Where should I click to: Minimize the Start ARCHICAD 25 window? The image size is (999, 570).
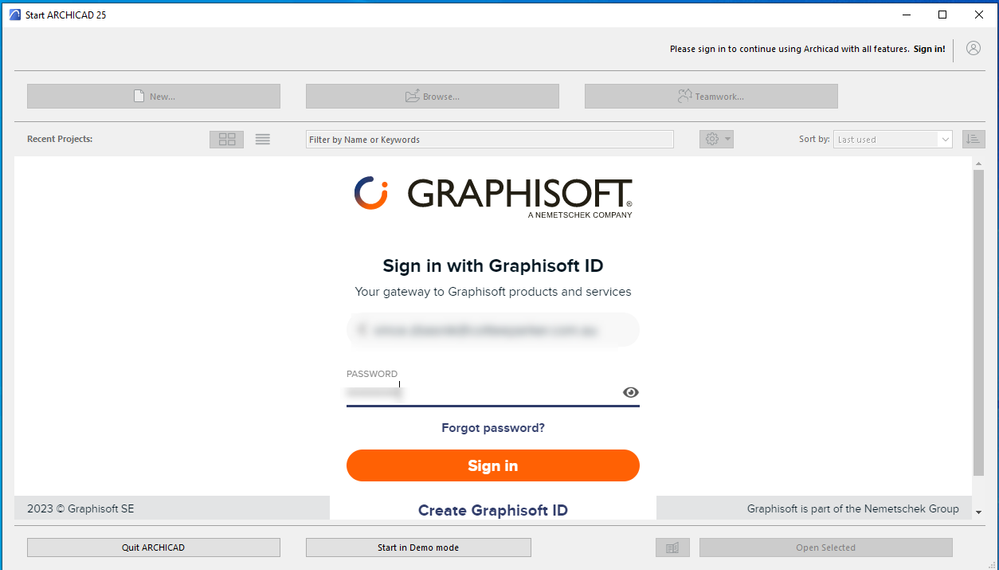[907, 15]
